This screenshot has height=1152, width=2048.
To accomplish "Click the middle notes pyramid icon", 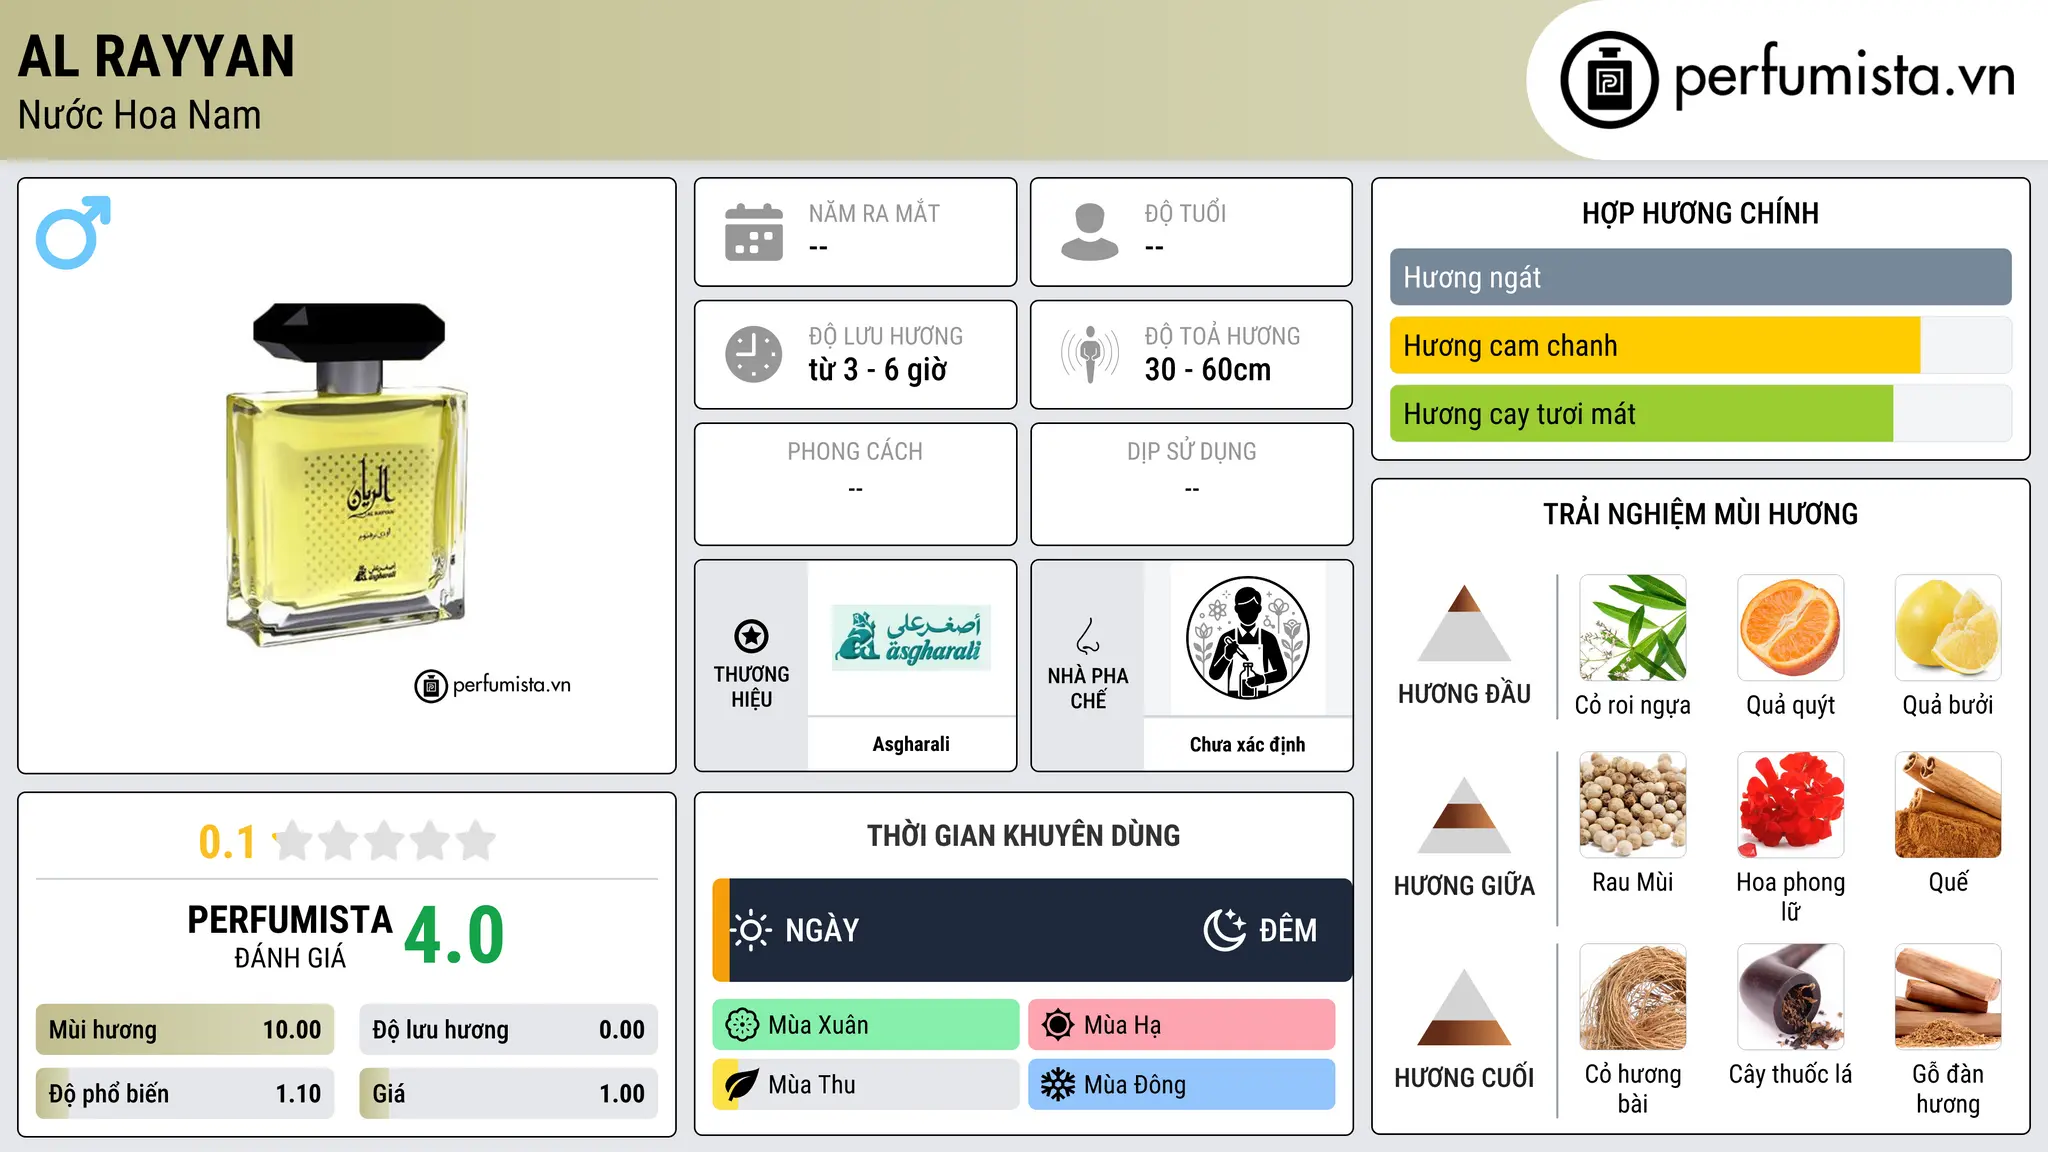I will point(1464,816).
